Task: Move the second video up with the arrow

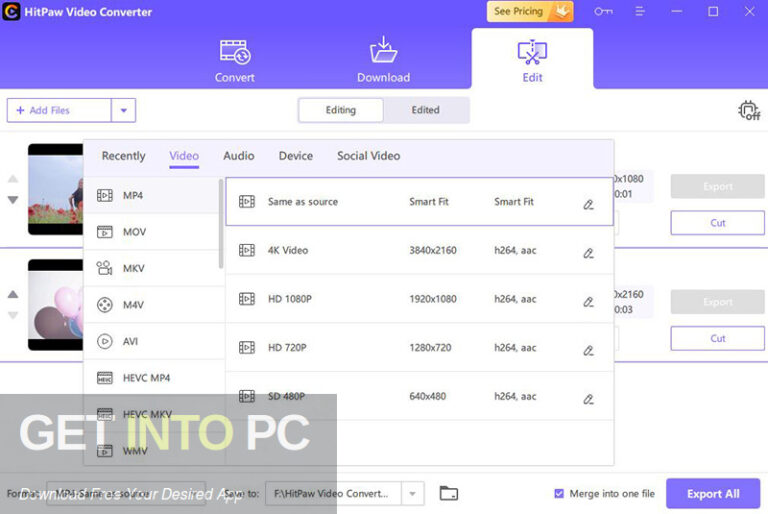Action: [x=13, y=294]
